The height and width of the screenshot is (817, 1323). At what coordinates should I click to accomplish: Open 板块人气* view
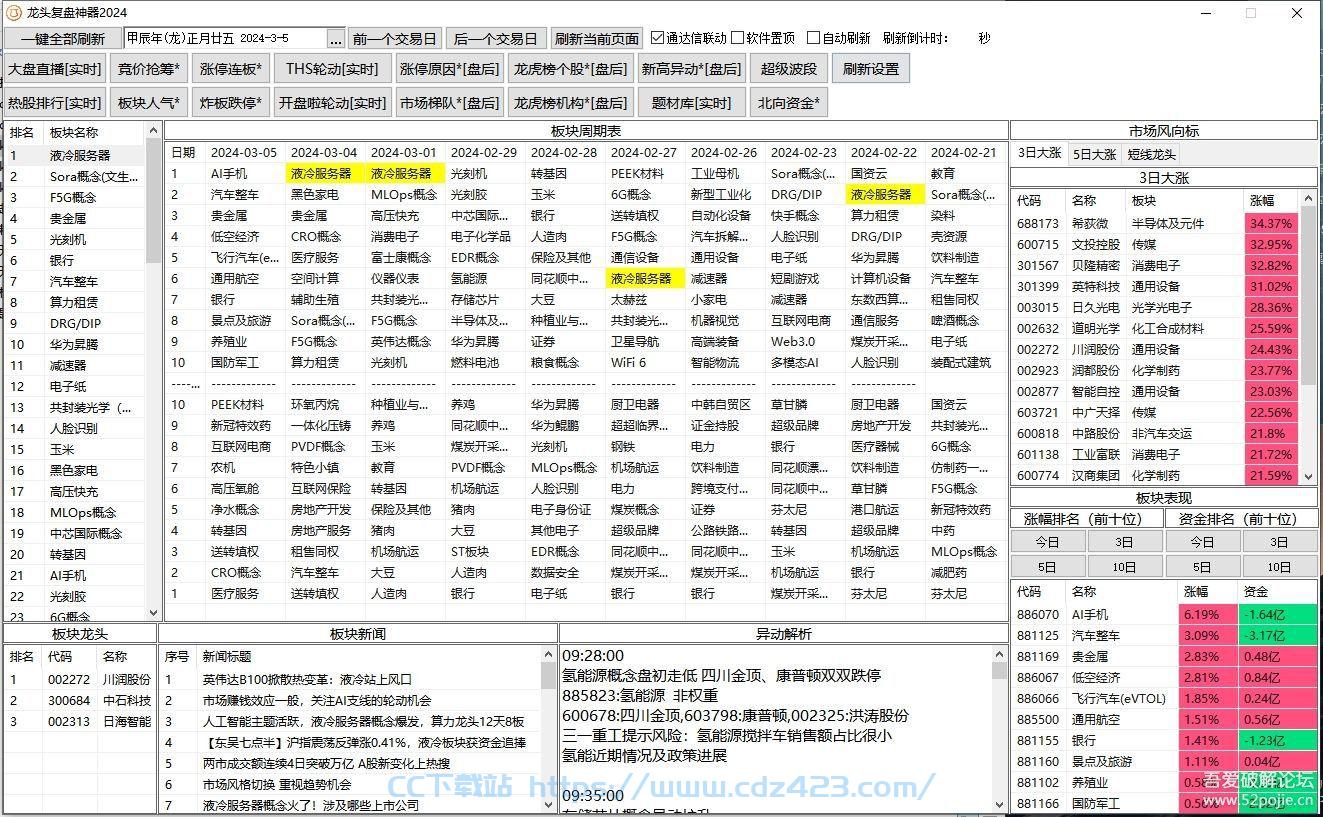point(149,102)
